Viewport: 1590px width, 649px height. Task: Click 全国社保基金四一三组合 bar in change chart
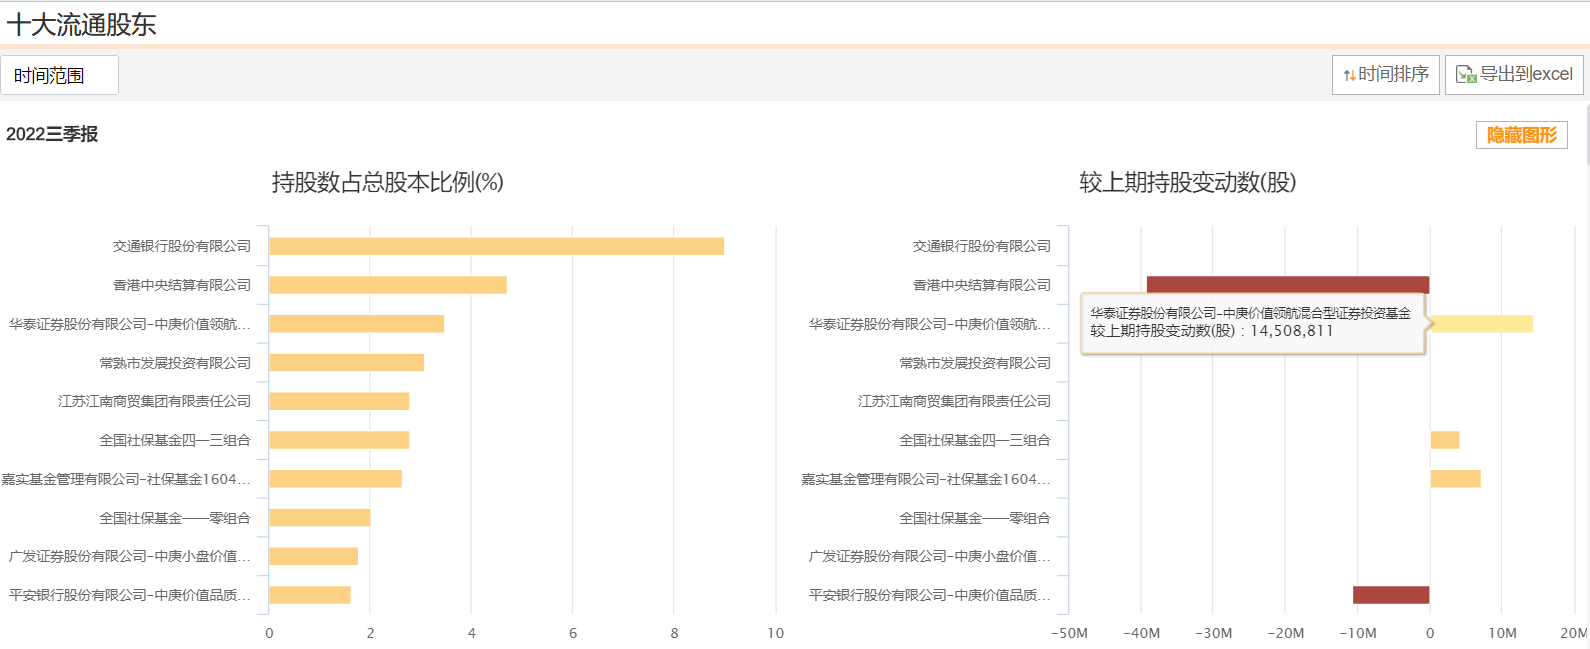[x=1445, y=440]
